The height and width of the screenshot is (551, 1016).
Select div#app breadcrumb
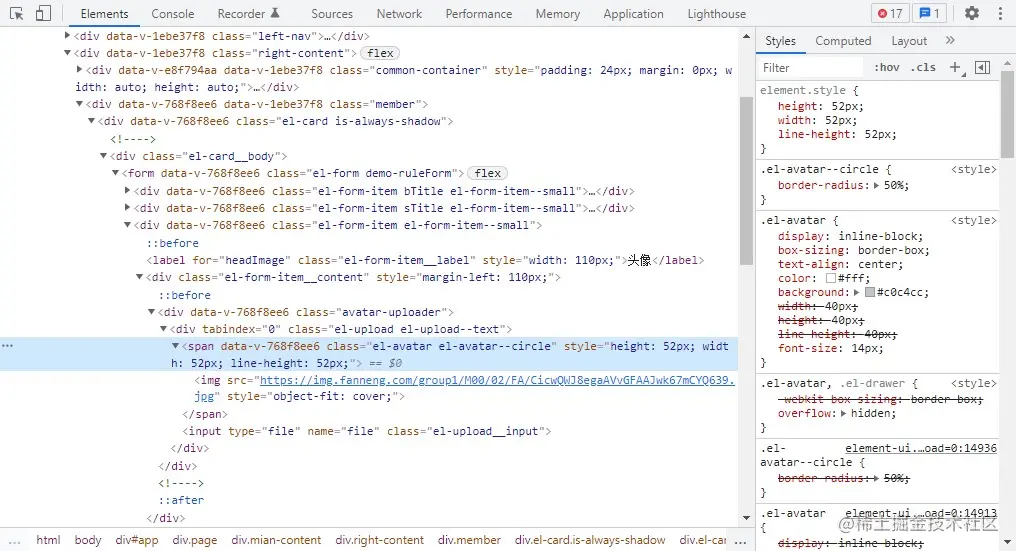click(137, 540)
